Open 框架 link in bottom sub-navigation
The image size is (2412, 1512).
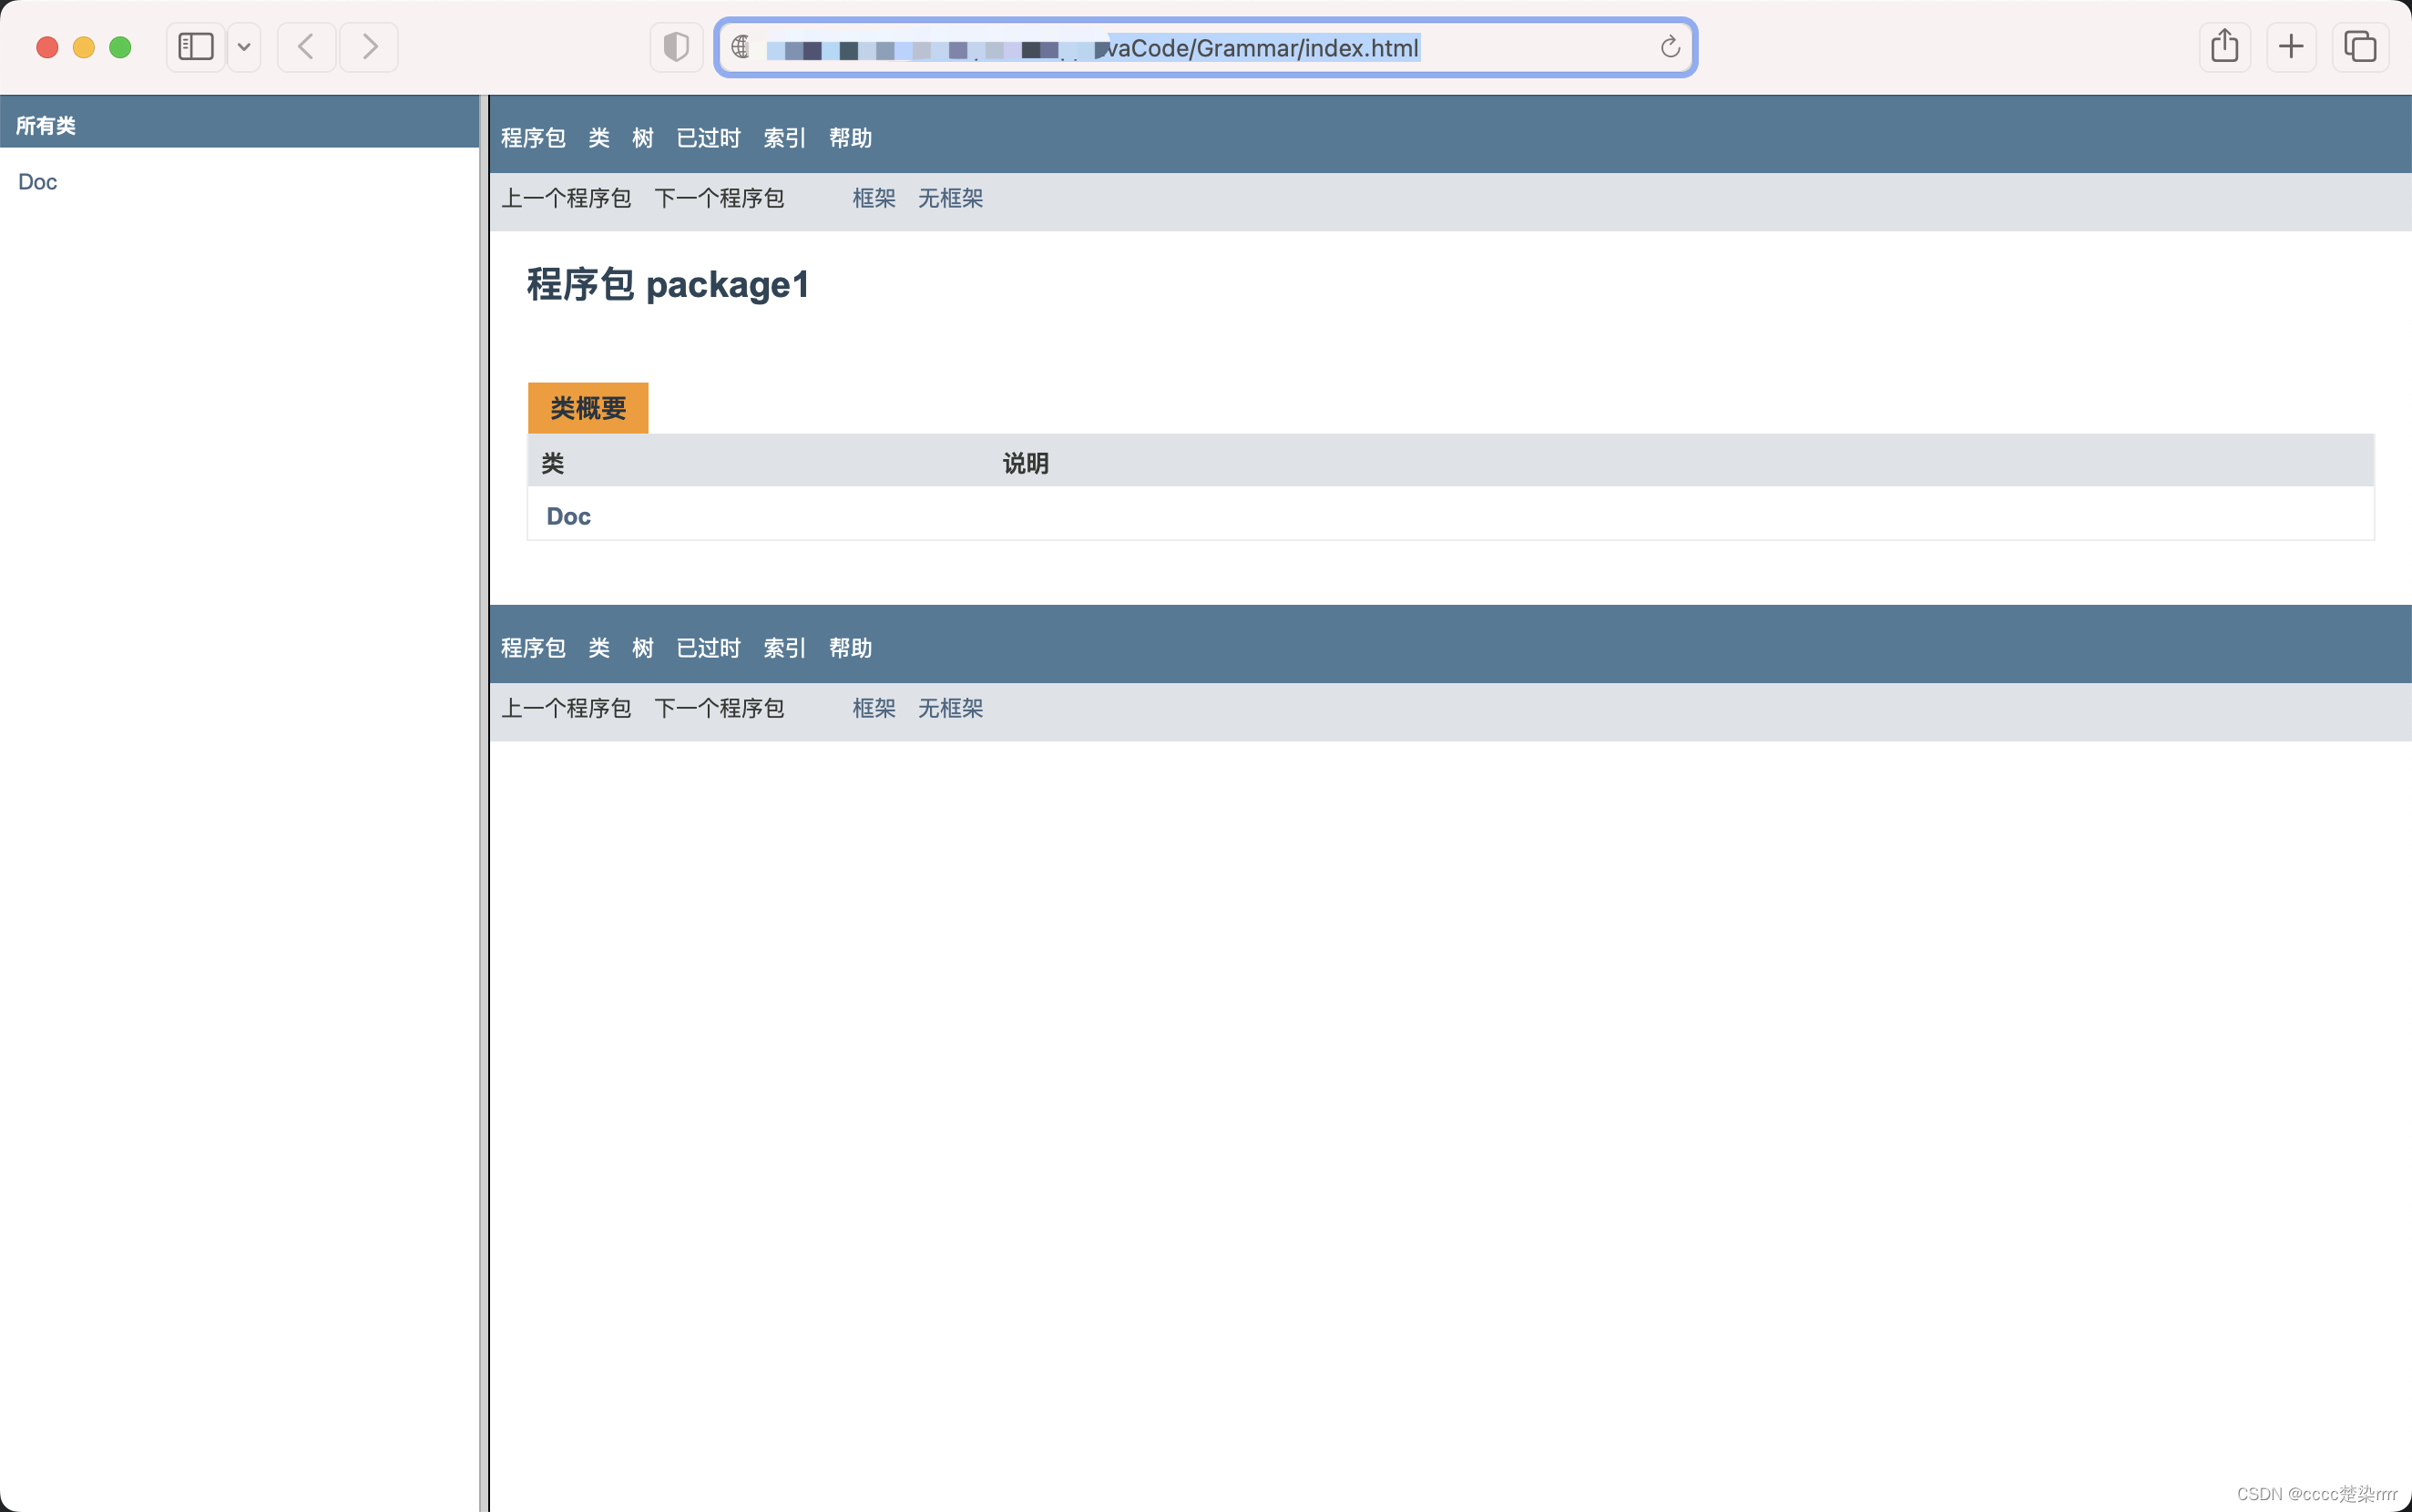[874, 708]
